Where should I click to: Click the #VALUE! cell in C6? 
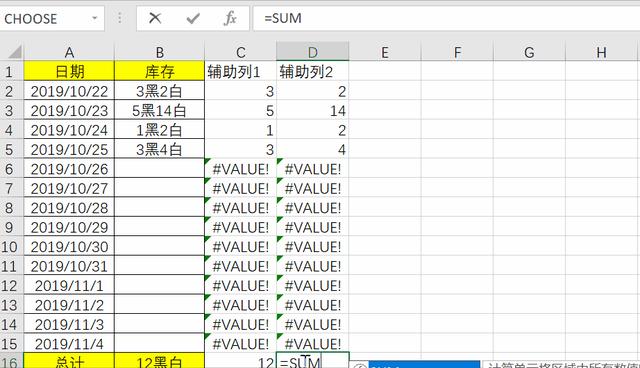241,169
